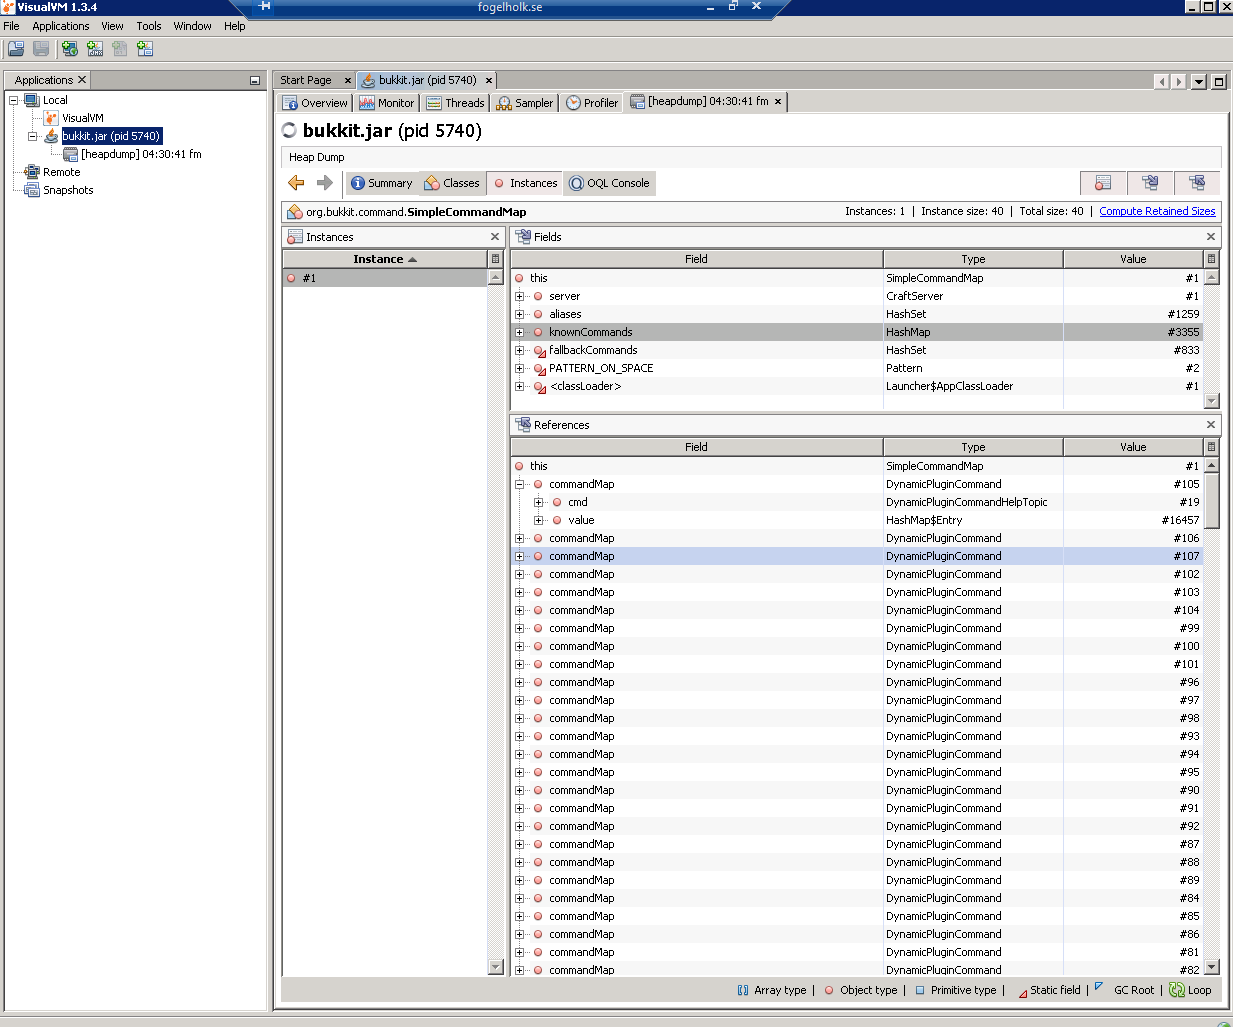Toggle the References view button at top right
Viewport: 1233px width, 1027px height.
(x=1197, y=182)
